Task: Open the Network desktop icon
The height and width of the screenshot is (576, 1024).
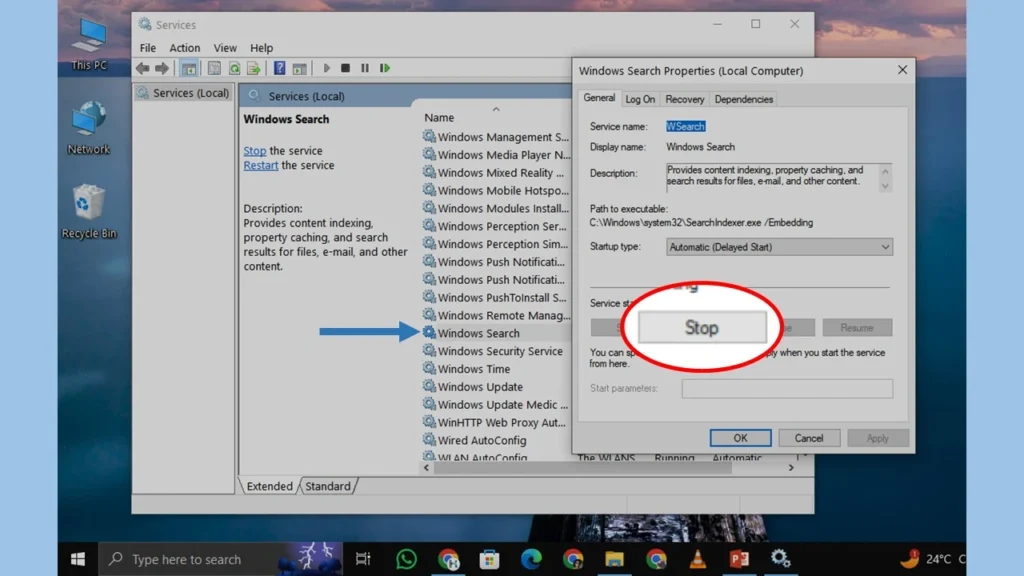Action: (89, 128)
